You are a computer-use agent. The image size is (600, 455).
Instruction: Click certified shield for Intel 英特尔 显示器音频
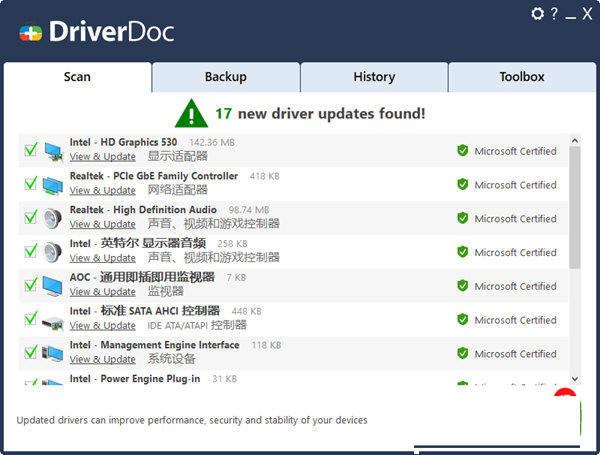pos(463,252)
